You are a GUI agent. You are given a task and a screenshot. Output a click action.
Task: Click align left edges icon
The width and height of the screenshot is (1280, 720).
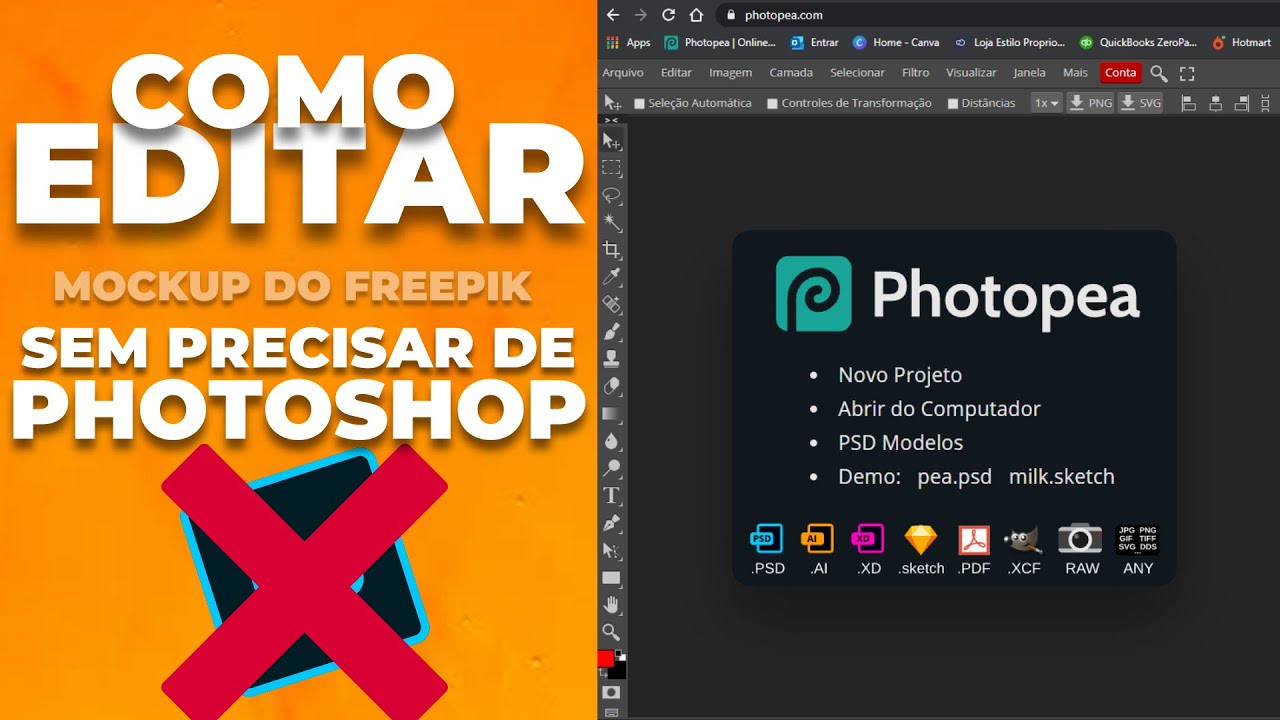point(1189,103)
